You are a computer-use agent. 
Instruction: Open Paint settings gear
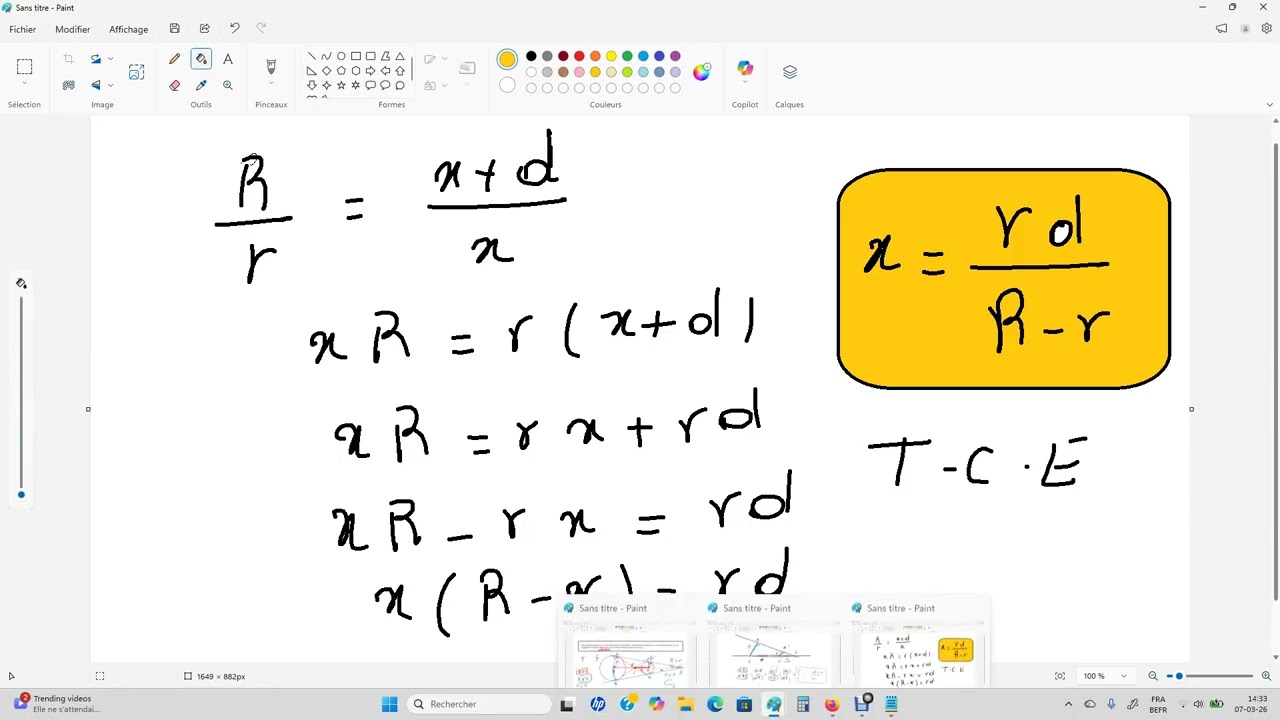pos(1266,29)
